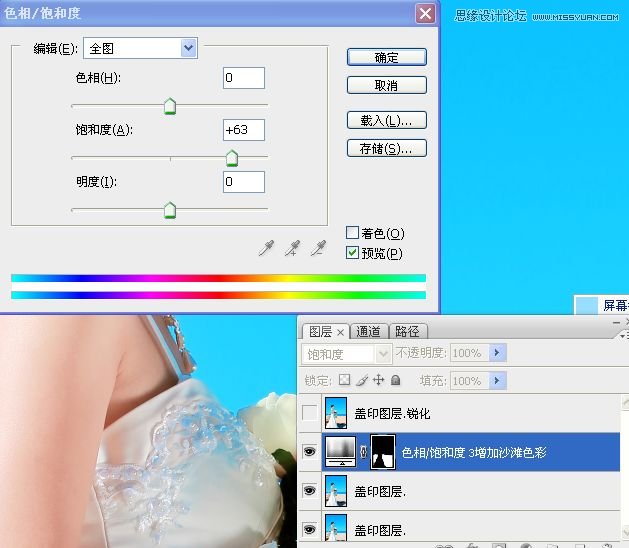Pick the plain eyedropper tool in Hue/Saturation dialog
Screen dimensions: 629x548
(266, 248)
